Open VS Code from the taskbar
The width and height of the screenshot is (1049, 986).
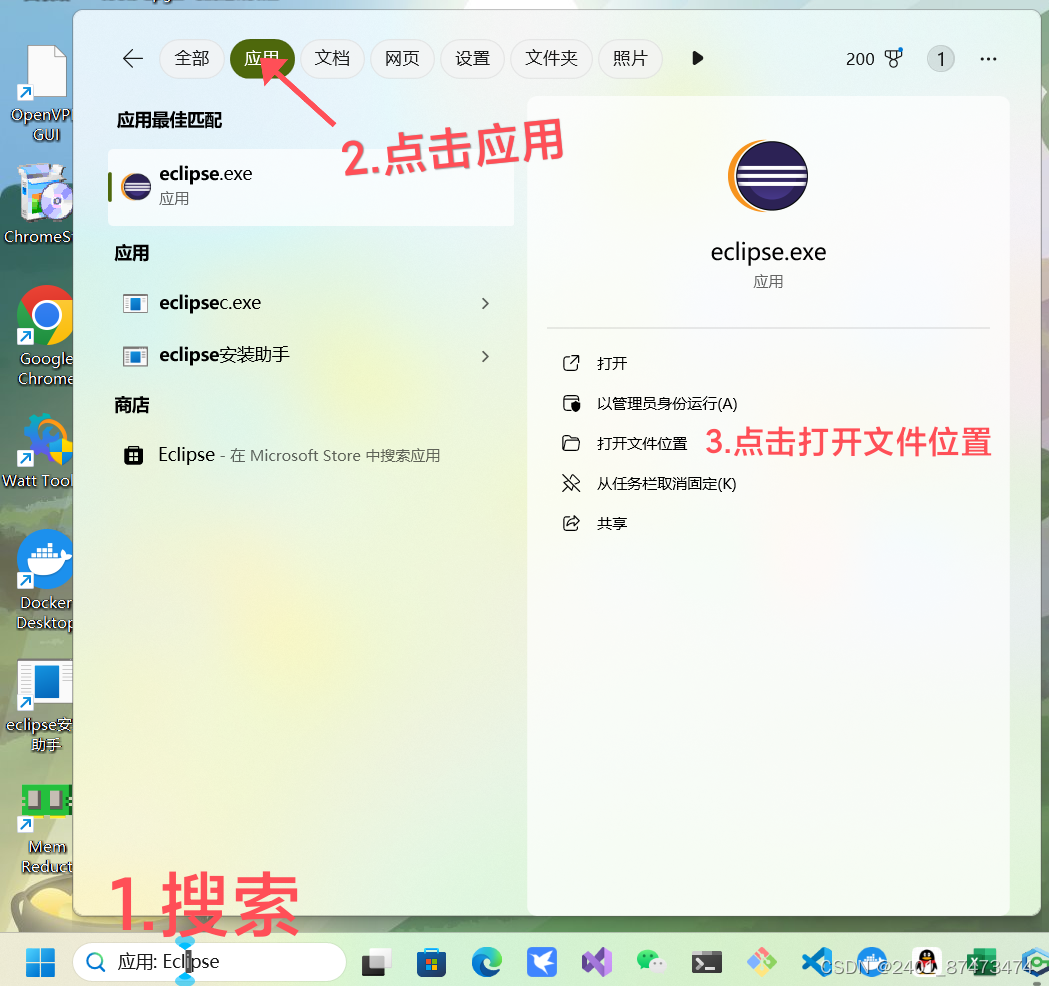[817, 963]
